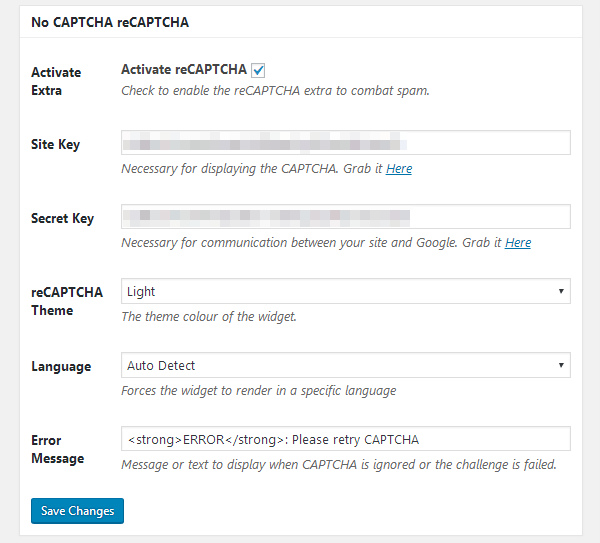
Task: Click the 'Check to enable the reCAPTCHA extra' description
Action: [x=275, y=91]
